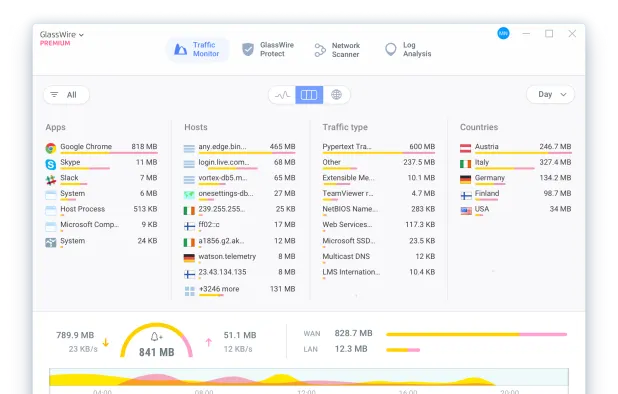The height and width of the screenshot is (394, 618).
Task: Click the USA flag icon
Action: coord(466,211)
